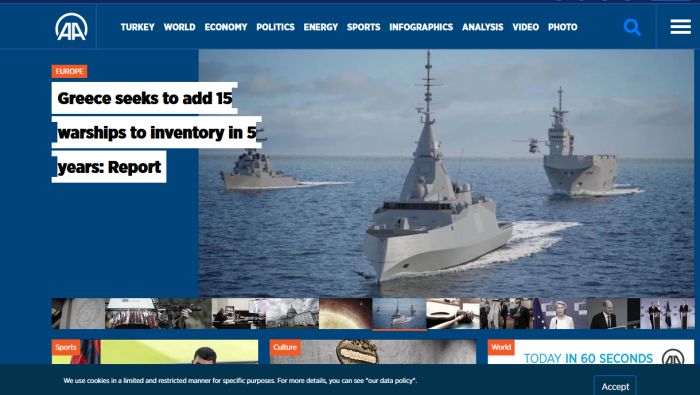The height and width of the screenshot is (395, 700).
Task: Click the large warship hero image
Action: pos(446,173)
